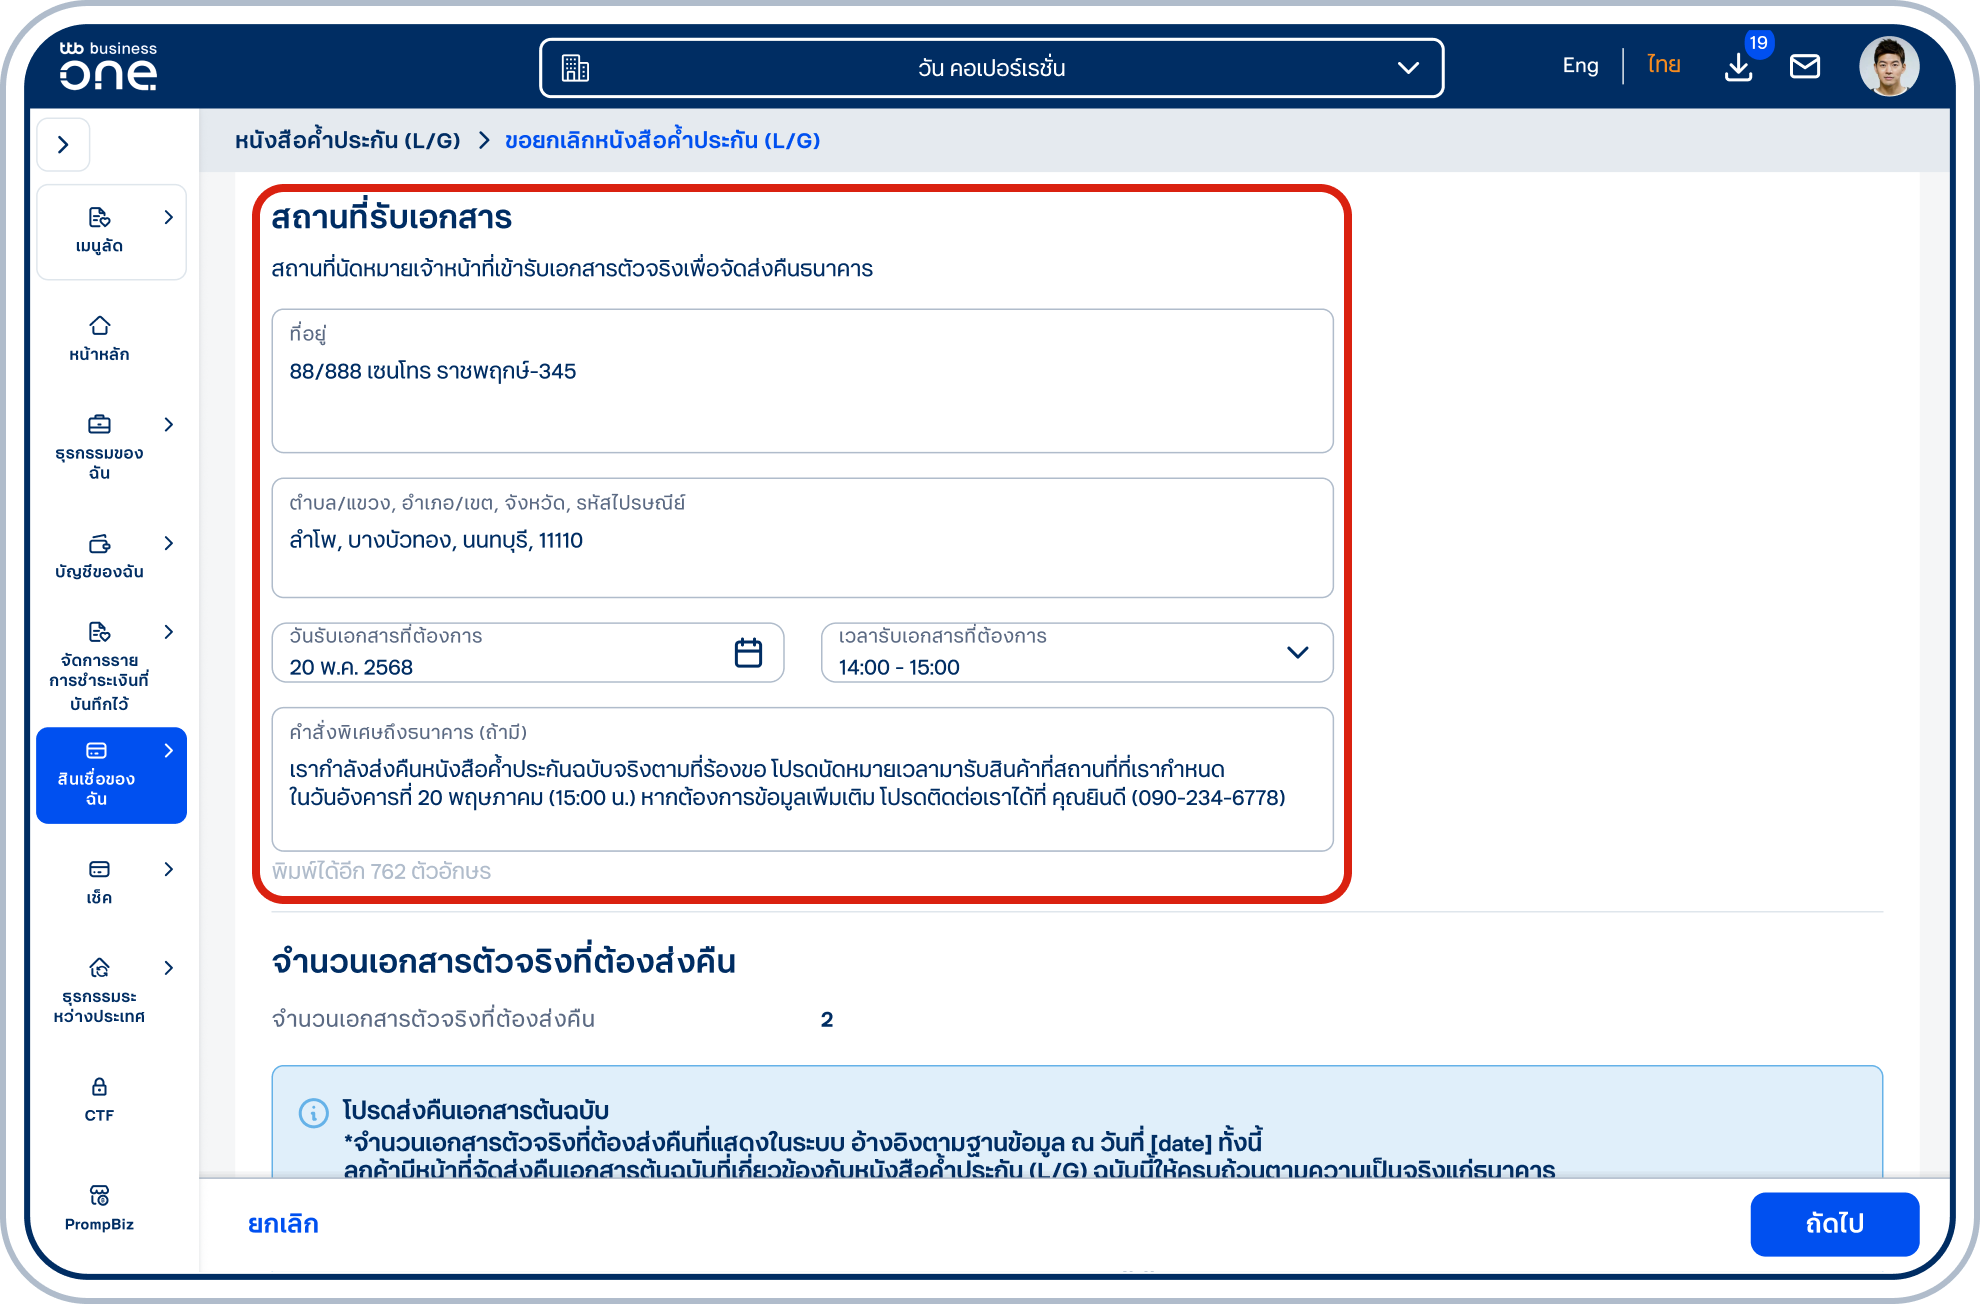Open PrompBiz in sidebar
1980x1304 pixels.
[99, 1208]
